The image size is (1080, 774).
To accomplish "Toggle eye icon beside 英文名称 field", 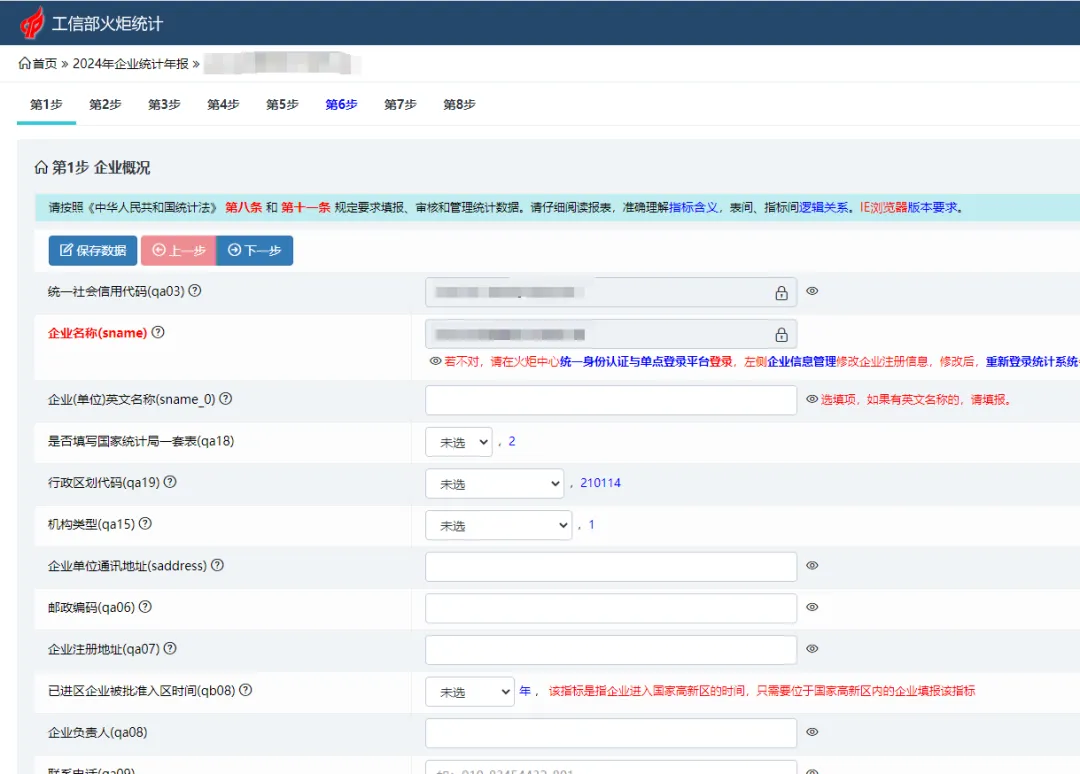I will 813,399.
